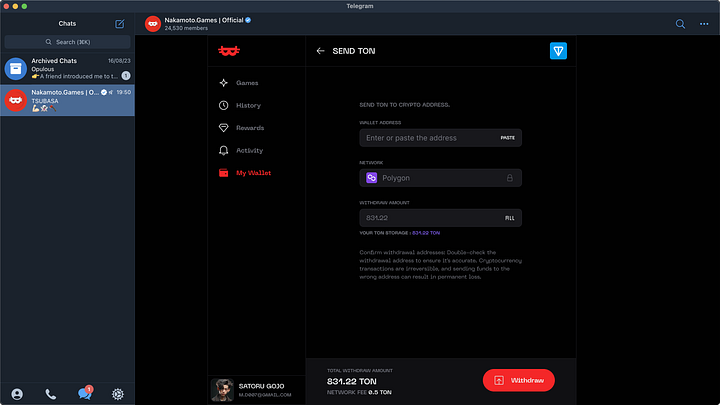Click the History clock icon
This screenshot has width=720, height=405.
224,106
